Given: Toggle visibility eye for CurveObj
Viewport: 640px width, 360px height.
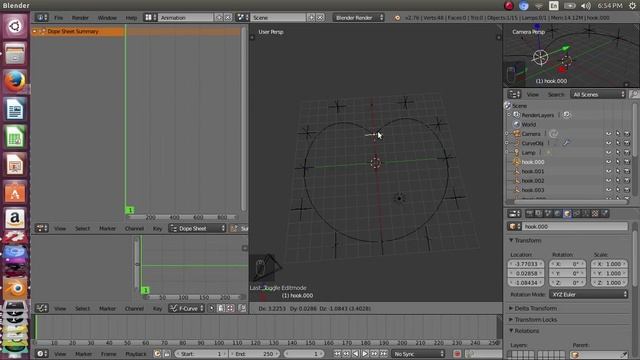Looking at the screenshot, I should (609, 143).
